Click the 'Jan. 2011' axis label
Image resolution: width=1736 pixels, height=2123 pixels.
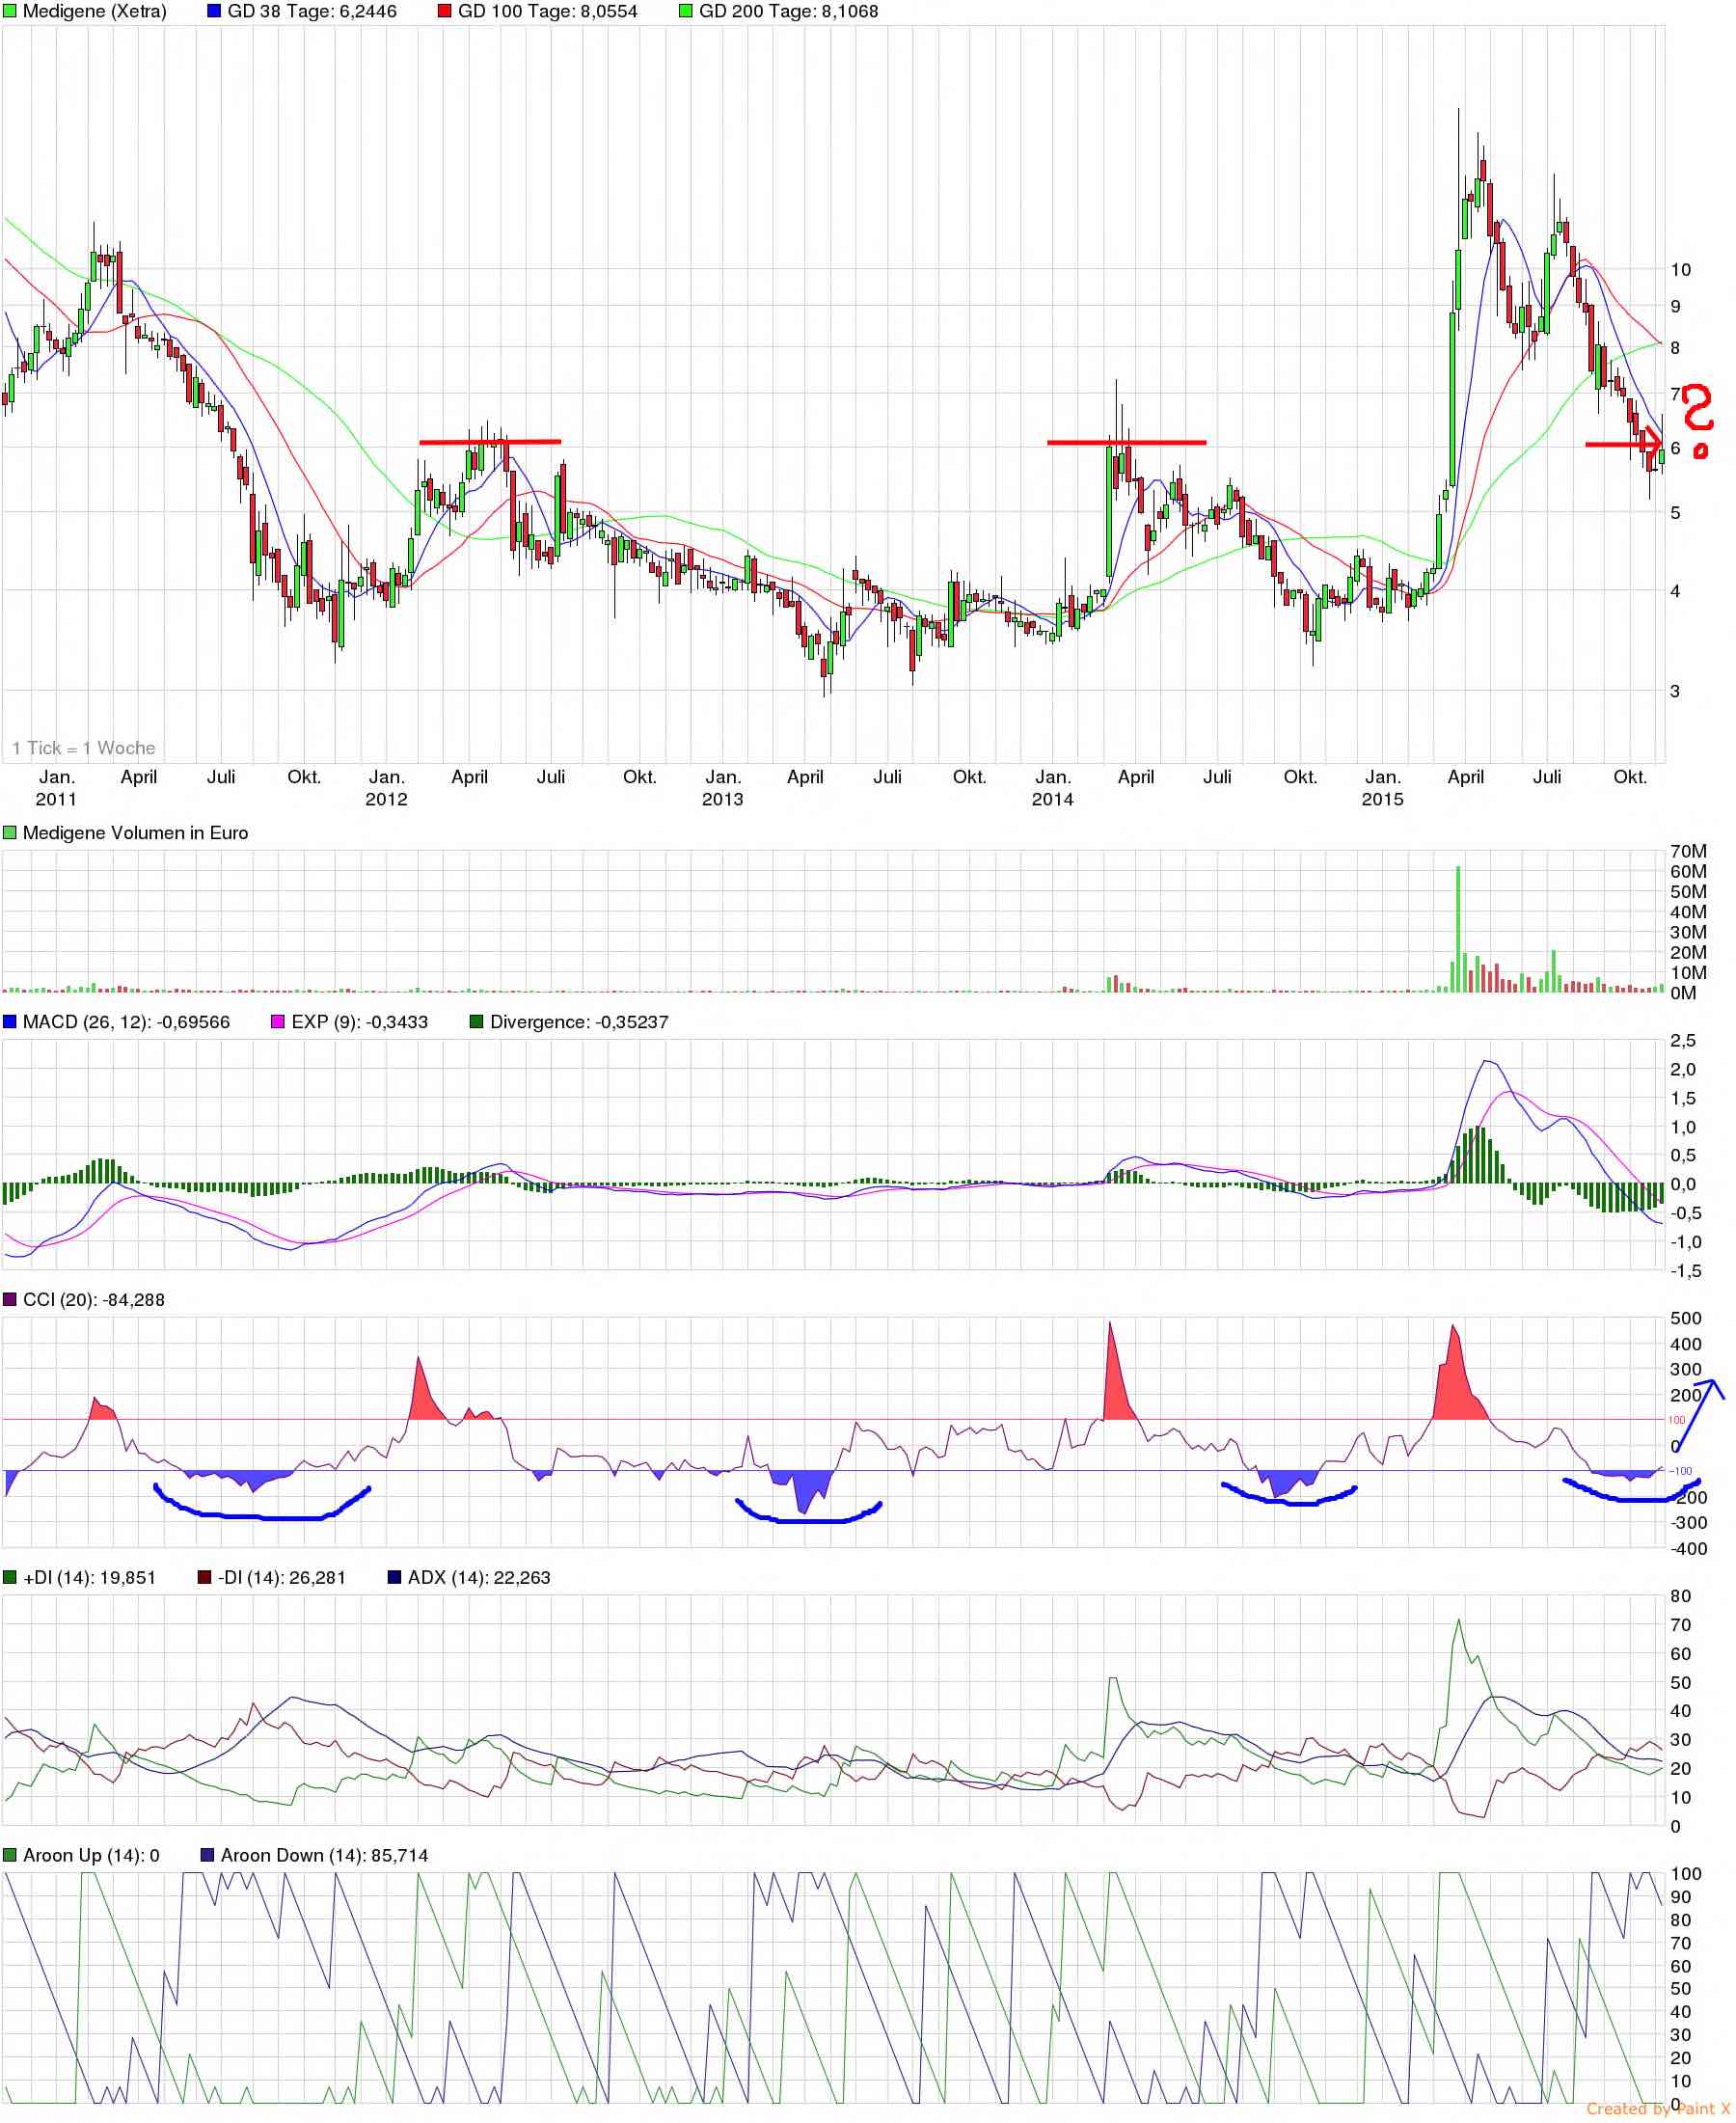56,788
